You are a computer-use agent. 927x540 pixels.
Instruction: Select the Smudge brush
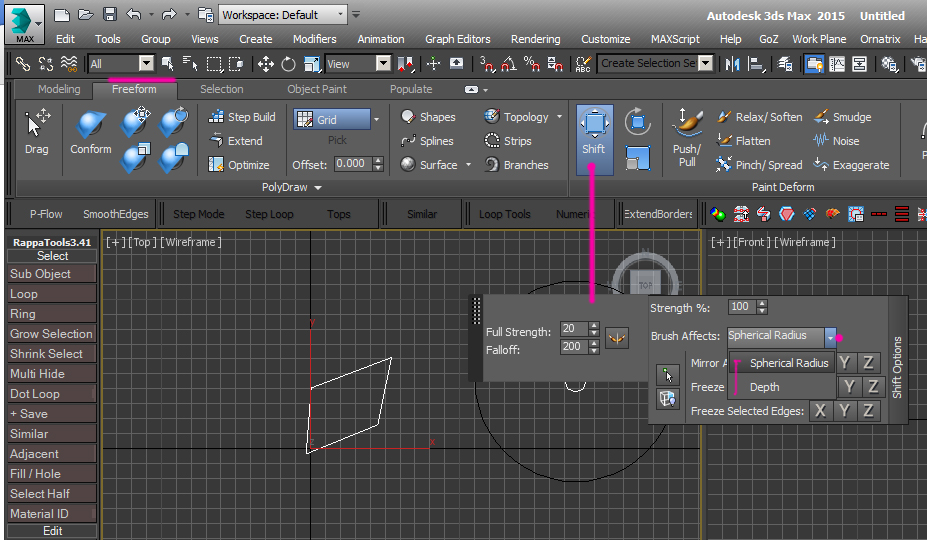[842, 117]
